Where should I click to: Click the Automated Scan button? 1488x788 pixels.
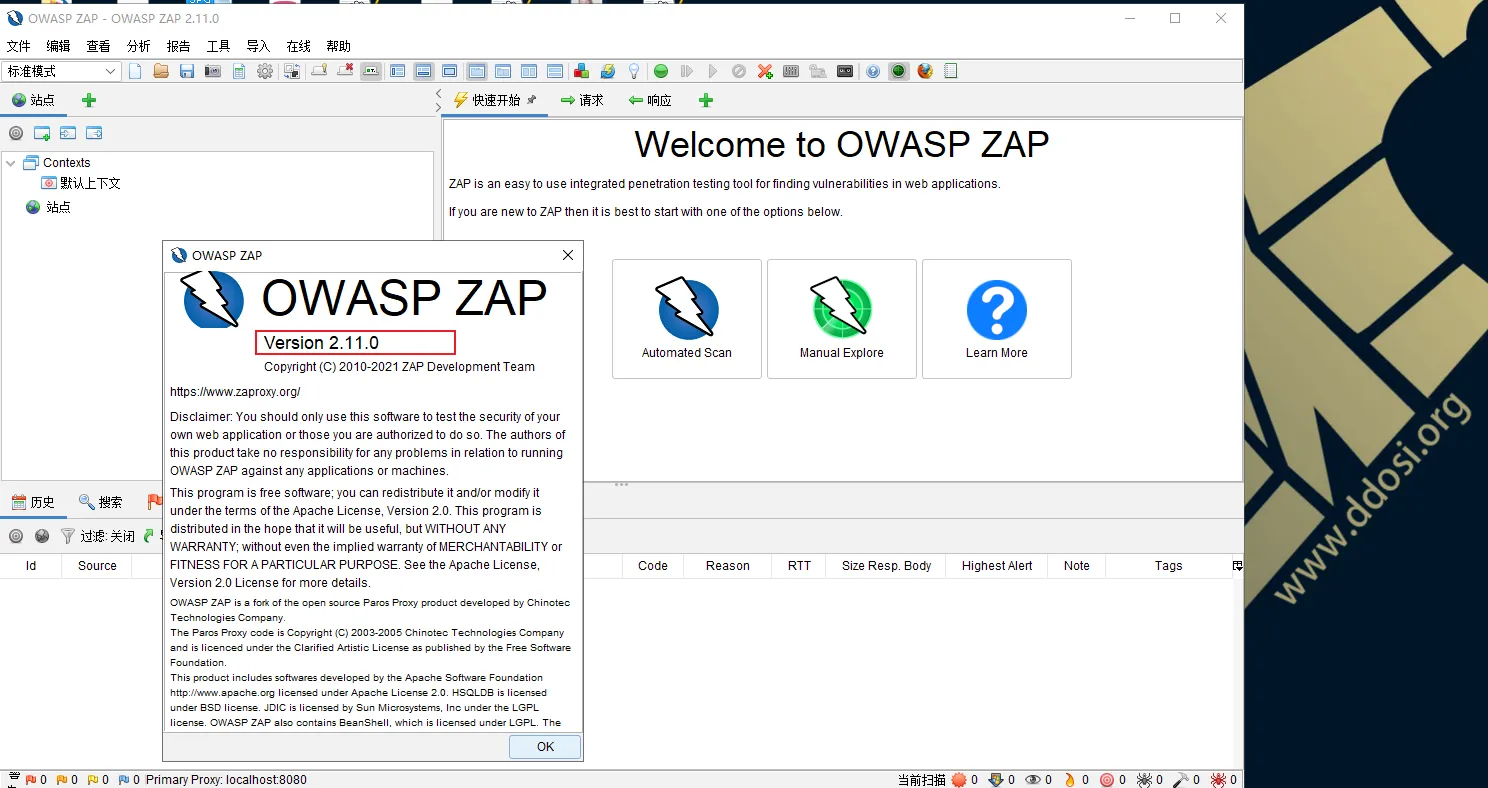(x=687, y=319)
